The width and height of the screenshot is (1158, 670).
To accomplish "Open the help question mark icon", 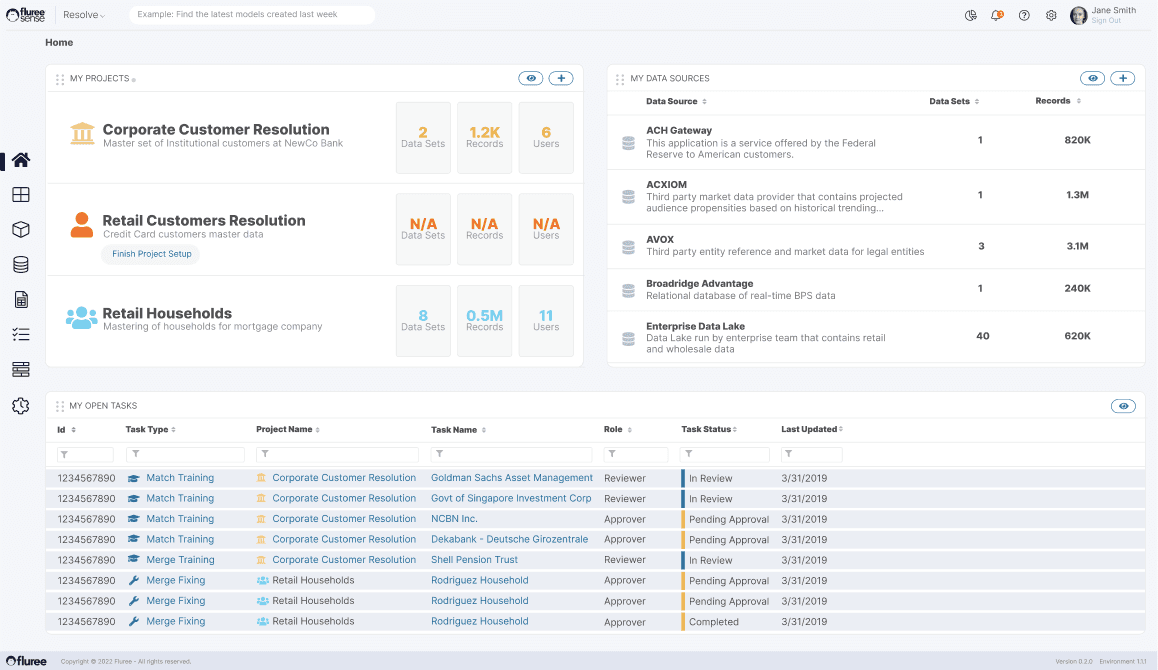I will (1024, 15).
